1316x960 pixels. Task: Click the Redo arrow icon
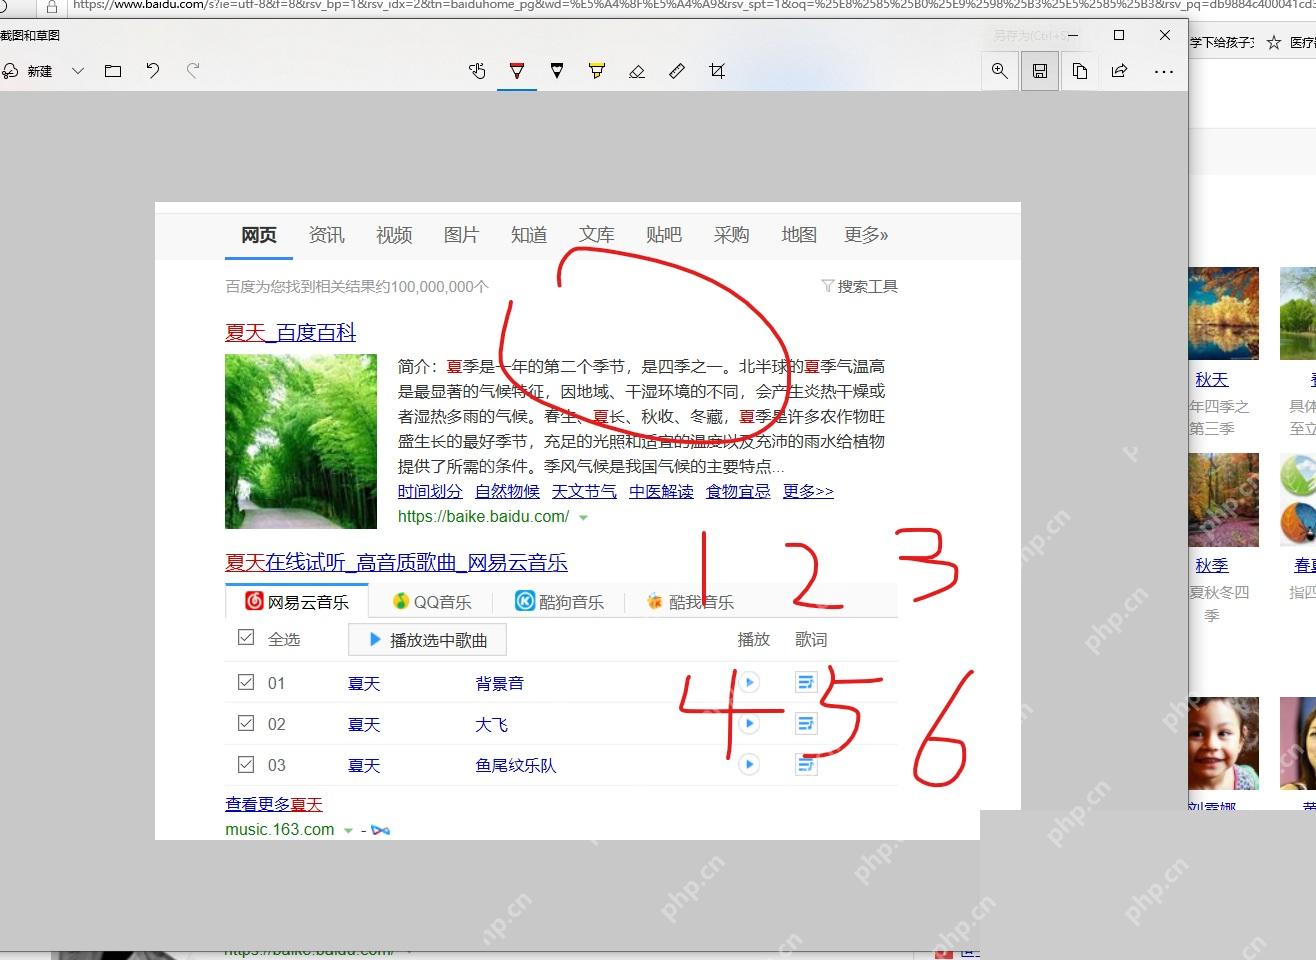[x=193, y=71]
